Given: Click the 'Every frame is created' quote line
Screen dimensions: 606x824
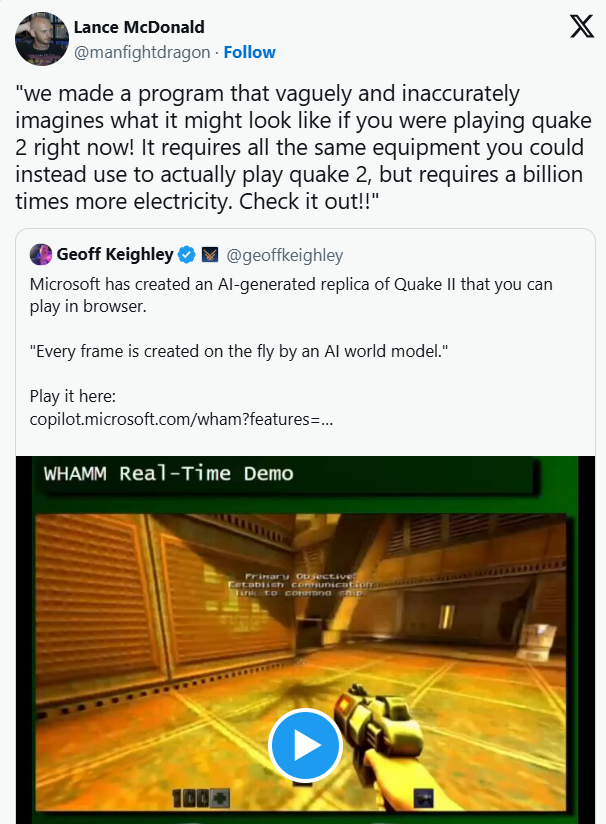Looking at the screenshot, I should [239, 351].
